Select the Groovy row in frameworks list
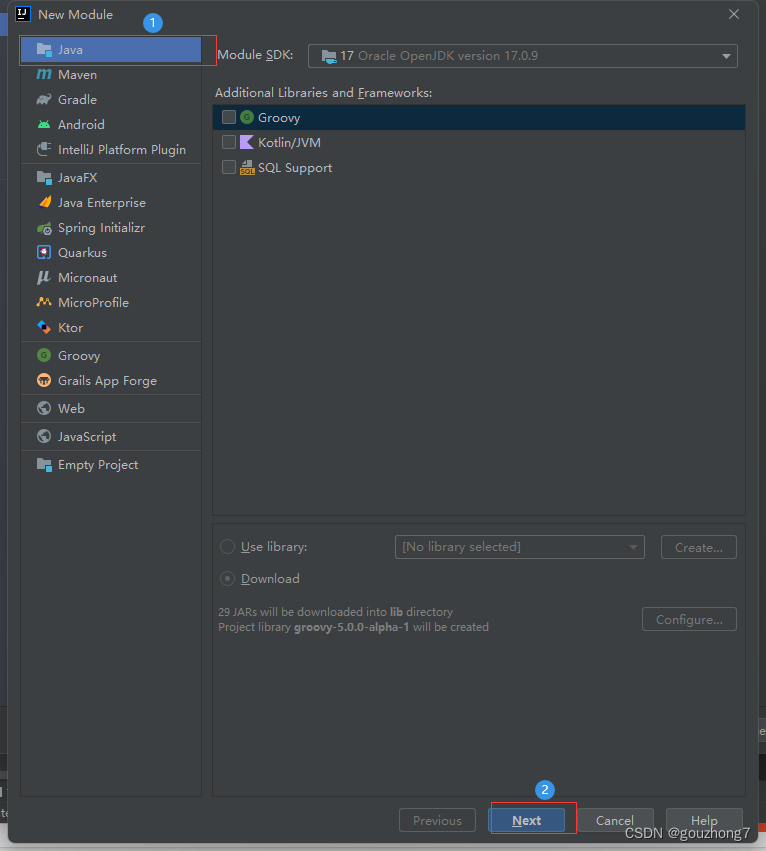Image resolution: width=766 pixels, height=851 pixels. click(479, 117)
